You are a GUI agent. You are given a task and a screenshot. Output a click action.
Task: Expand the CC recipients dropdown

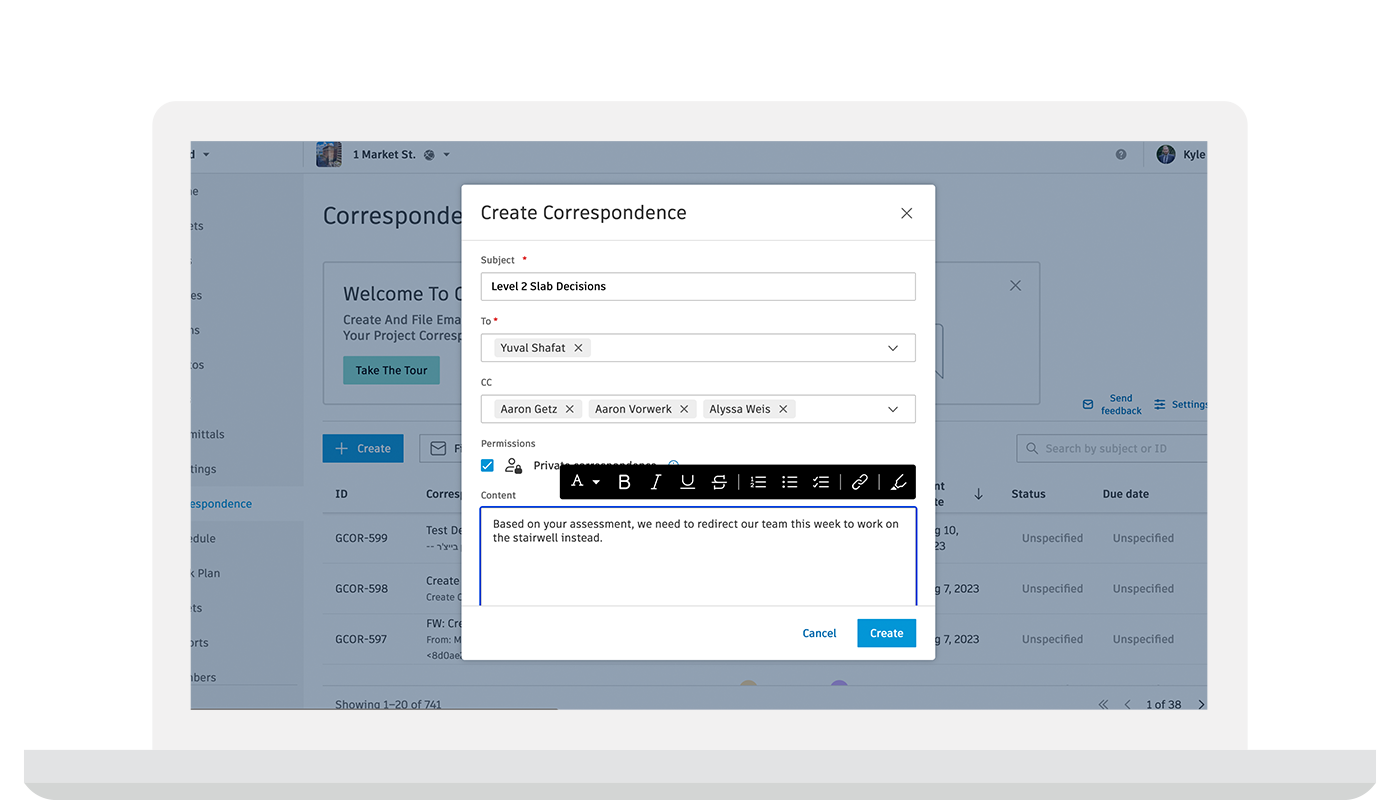[893, 409]
